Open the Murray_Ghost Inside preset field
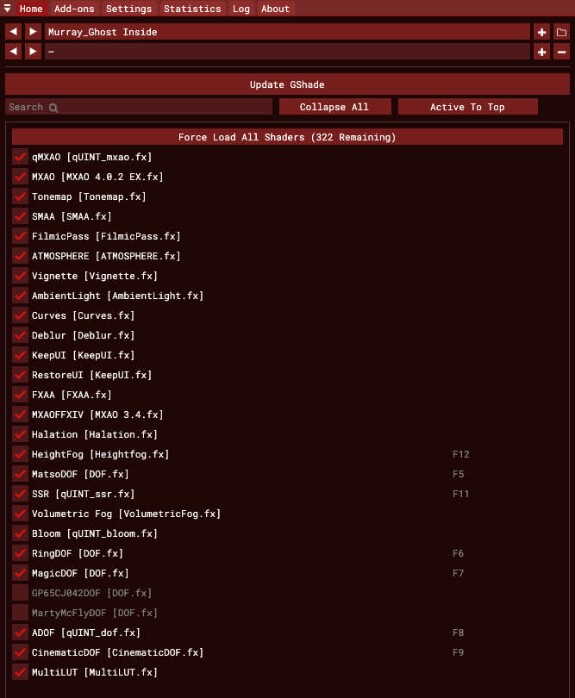 point(287,32)
